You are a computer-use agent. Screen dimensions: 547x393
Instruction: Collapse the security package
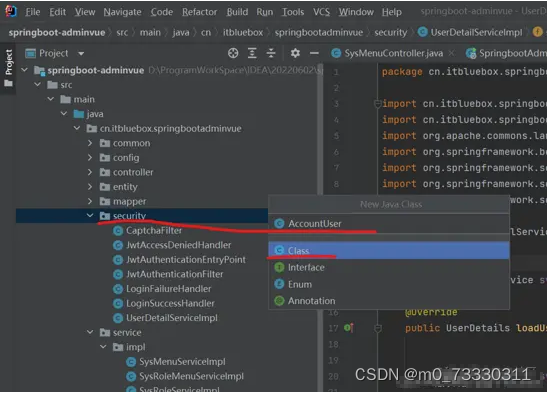[x=90, y=216]
